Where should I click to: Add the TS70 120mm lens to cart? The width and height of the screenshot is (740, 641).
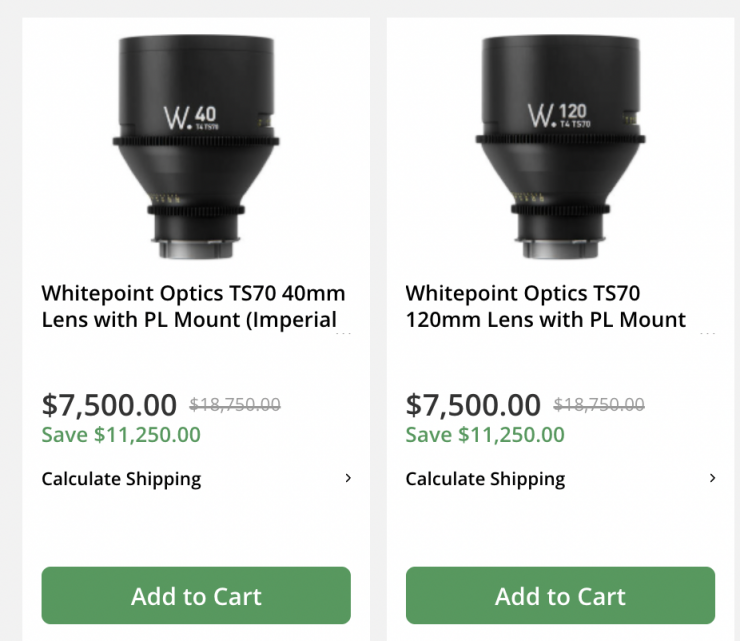(x=560, y=596)
